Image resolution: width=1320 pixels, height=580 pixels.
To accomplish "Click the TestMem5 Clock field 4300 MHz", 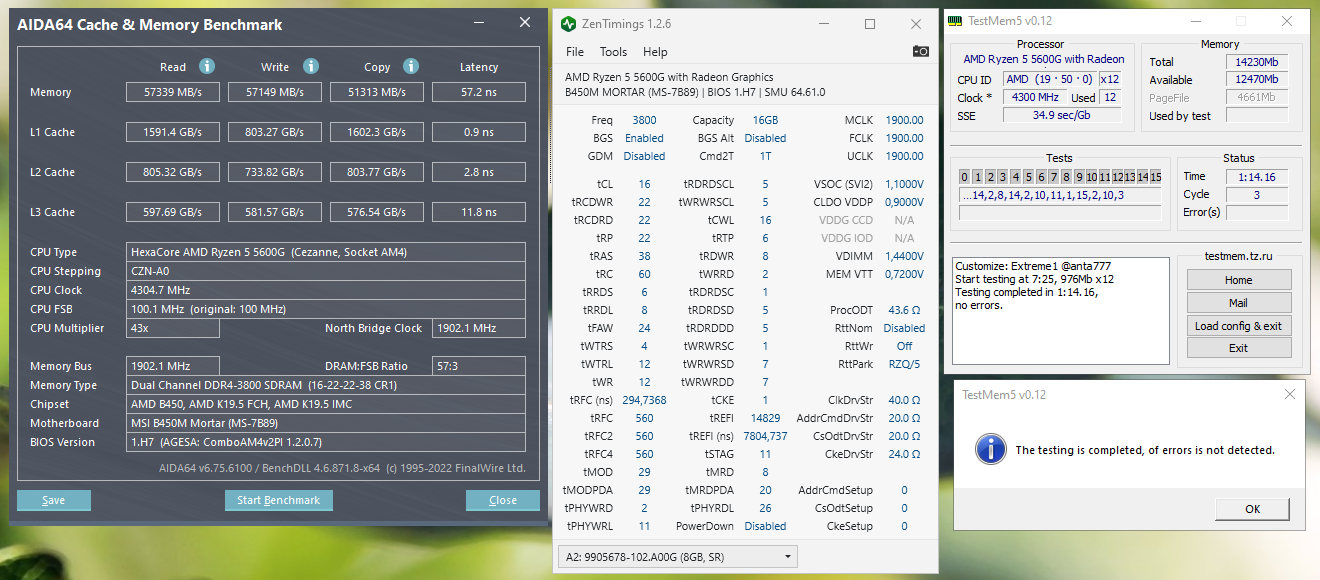I will [1034, 98].
